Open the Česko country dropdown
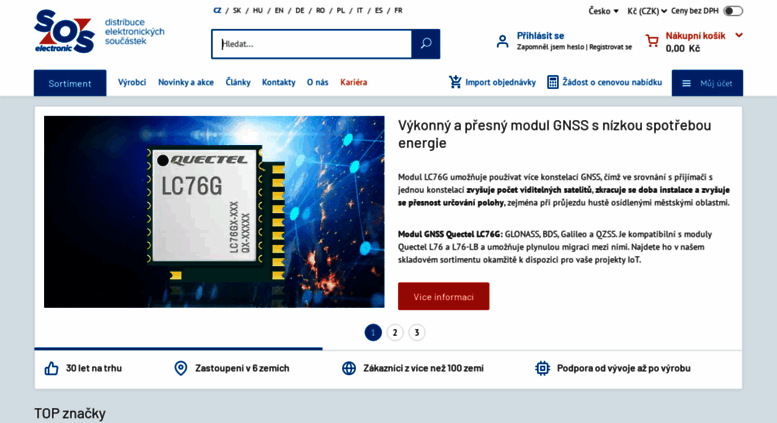This screenshot has height=423, width=777. [x=603, y=11]
